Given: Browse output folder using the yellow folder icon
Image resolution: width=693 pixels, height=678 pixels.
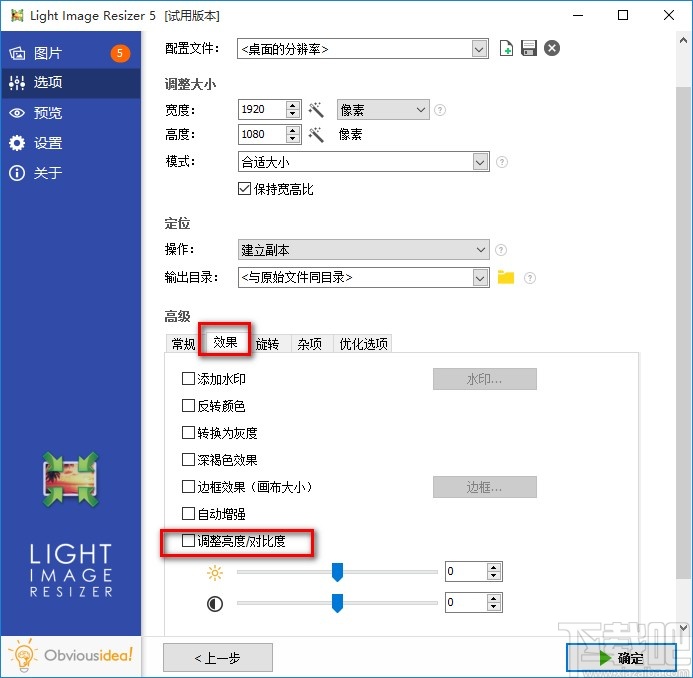Looking at the screenshot, I should tap(506, 277).
